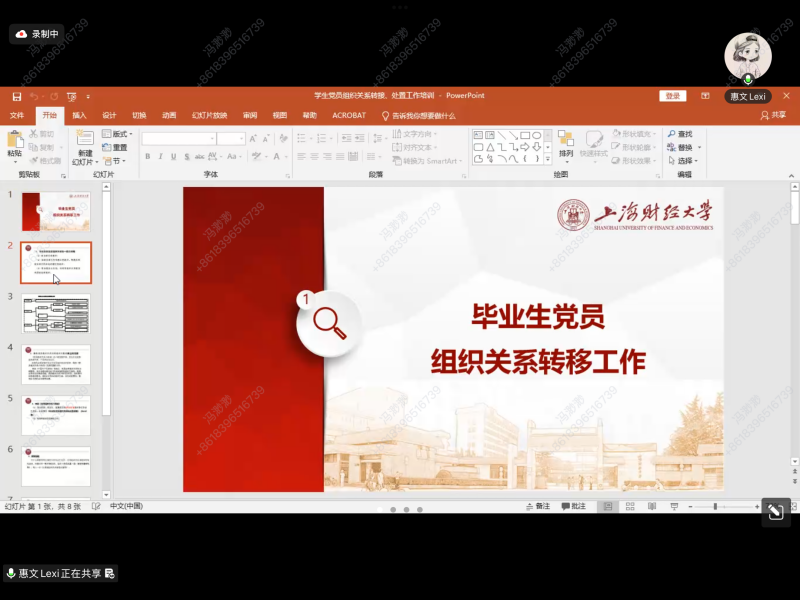
Task: Toggle Comments (批注) pane in status bar
Action: pyautogui.click(x=574, y=506)
